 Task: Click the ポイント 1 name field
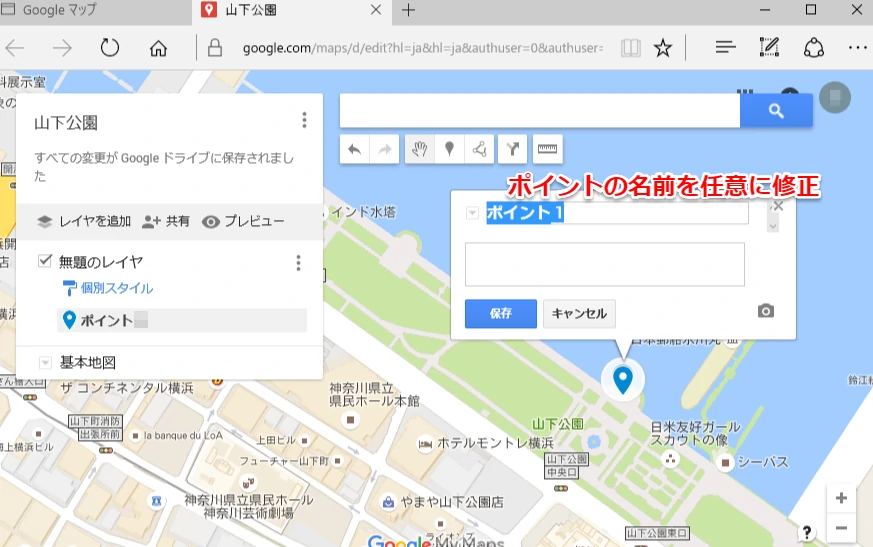pos(617,213)
